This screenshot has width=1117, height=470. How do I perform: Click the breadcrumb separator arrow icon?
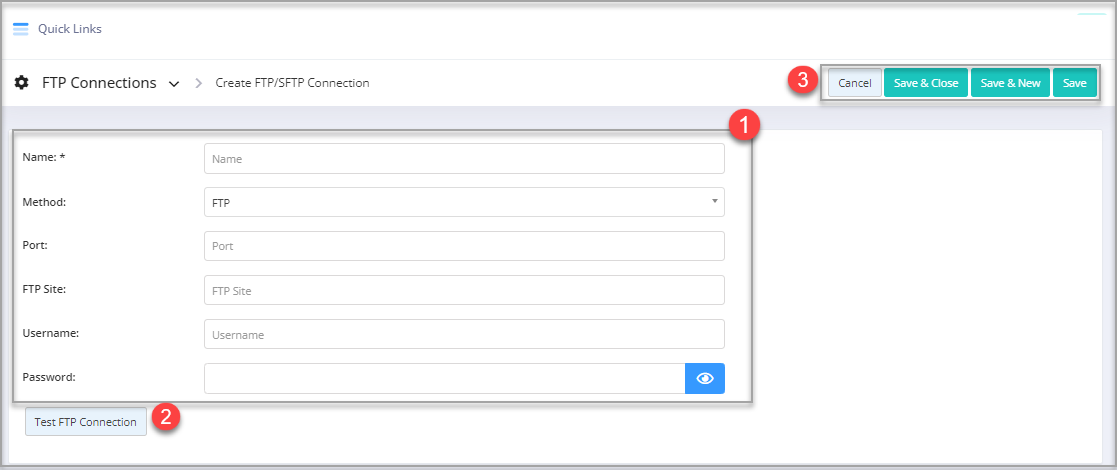click(199, 83)
